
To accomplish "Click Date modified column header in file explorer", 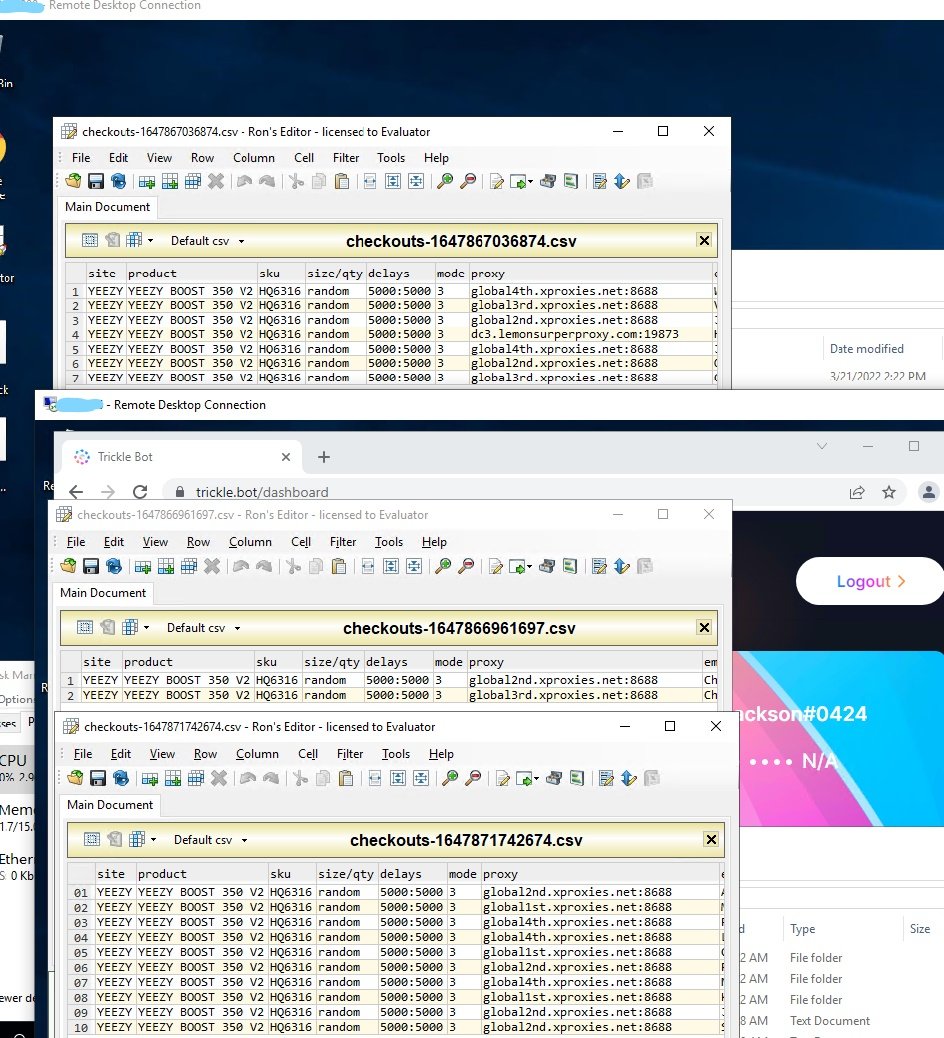I will (x=867, y=349).
